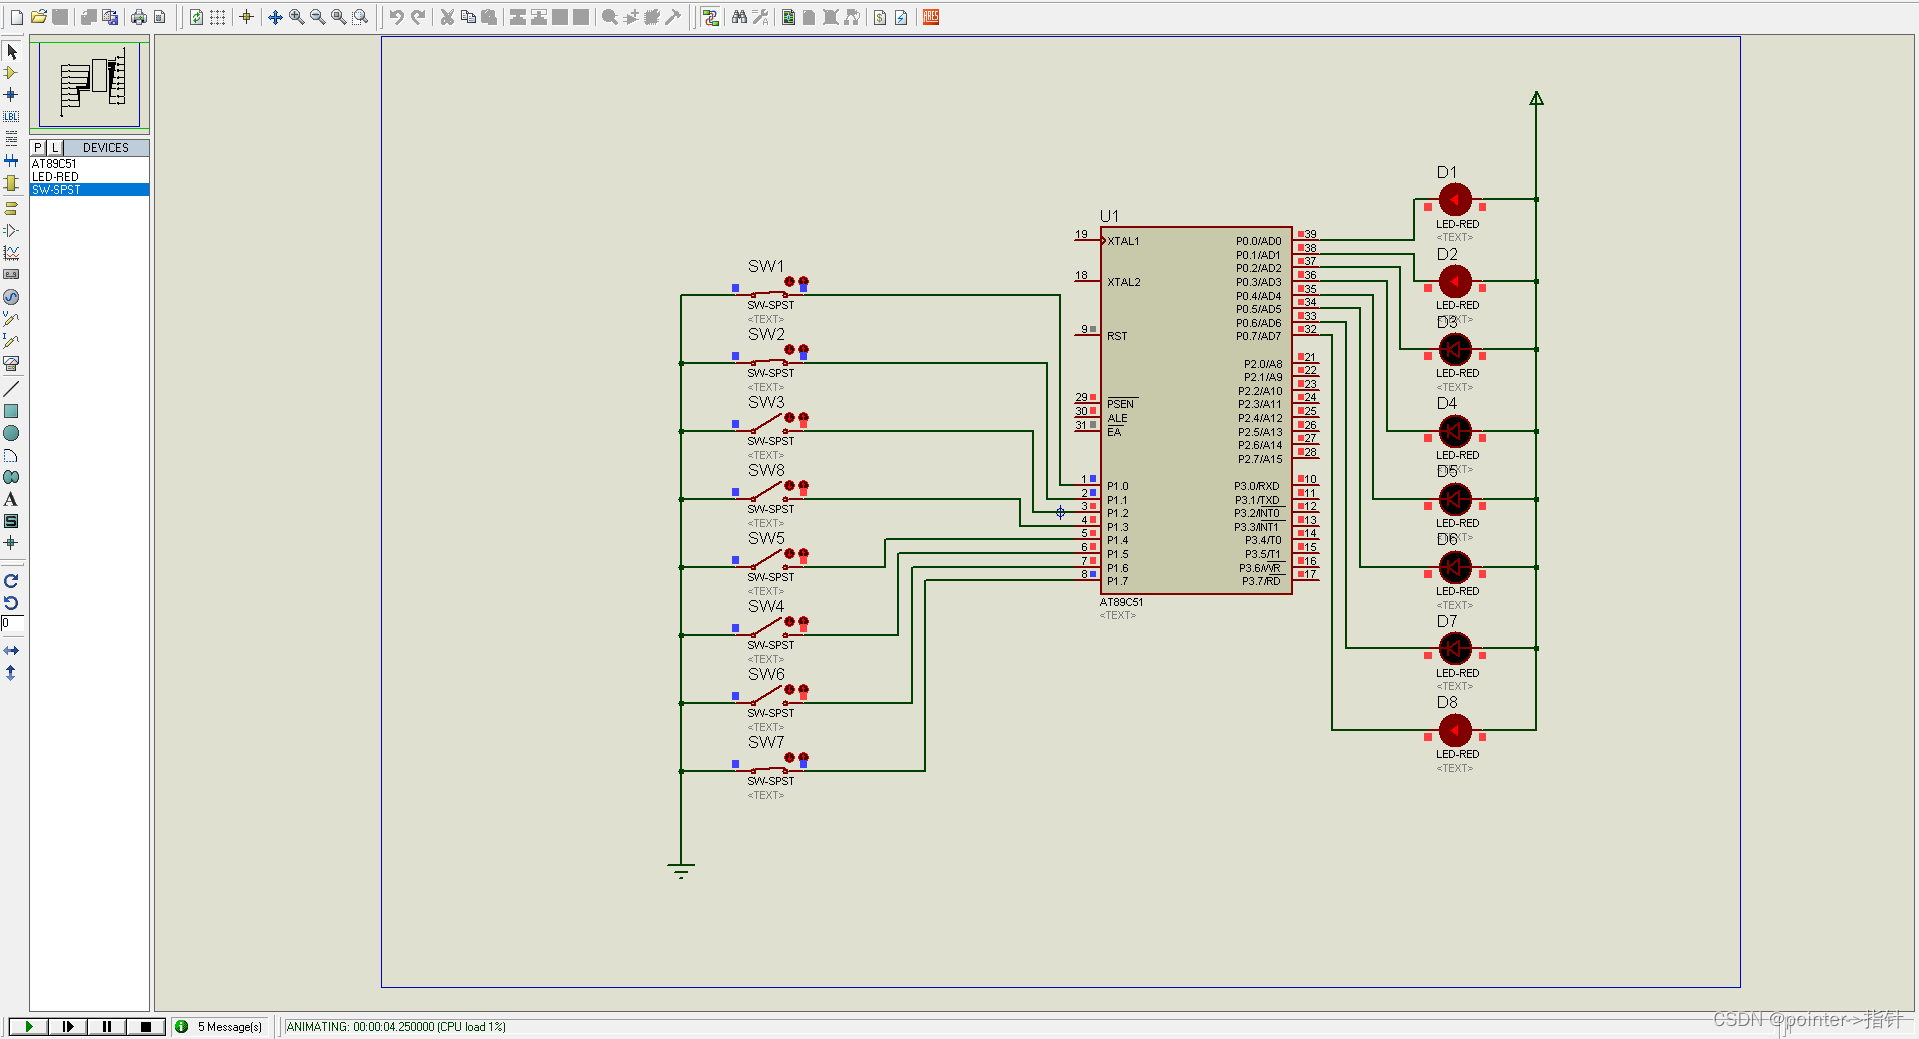This screenshot has height=1039, width=1919.
Task: Zoom out of the schematic
Action: 317,17
